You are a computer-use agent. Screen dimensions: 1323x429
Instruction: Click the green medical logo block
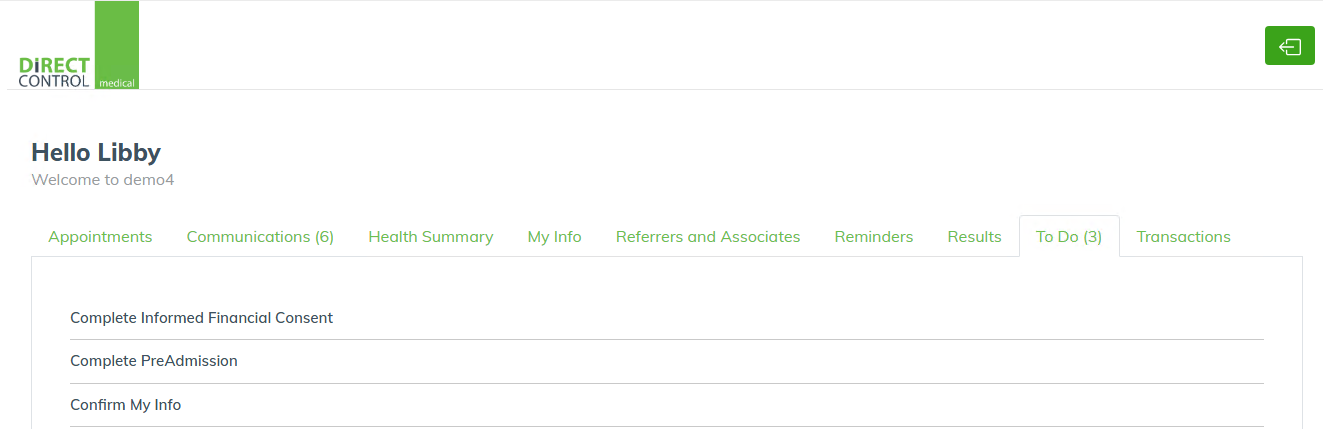(x=117, y=45)
